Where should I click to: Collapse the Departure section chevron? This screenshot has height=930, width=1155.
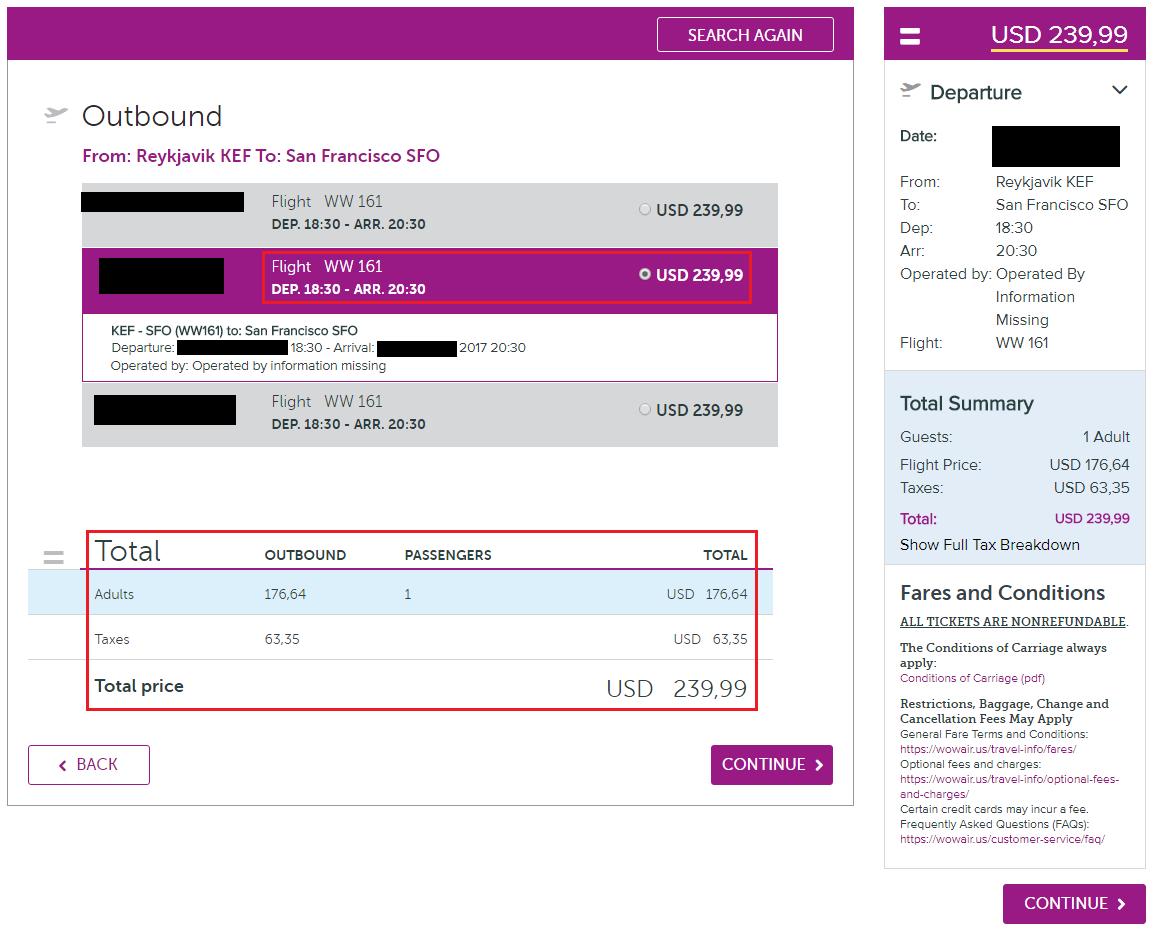(x=1120, y=91)
